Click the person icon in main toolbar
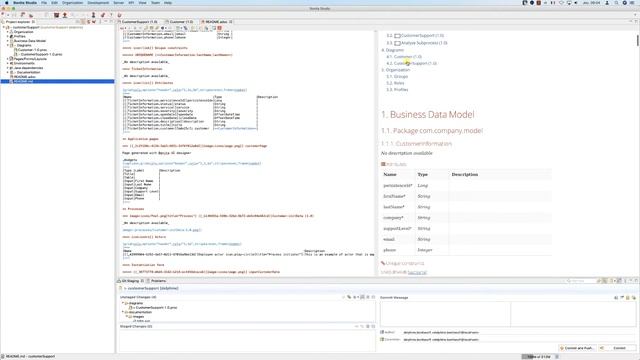640x360 pixels. [x=93, y=15]
